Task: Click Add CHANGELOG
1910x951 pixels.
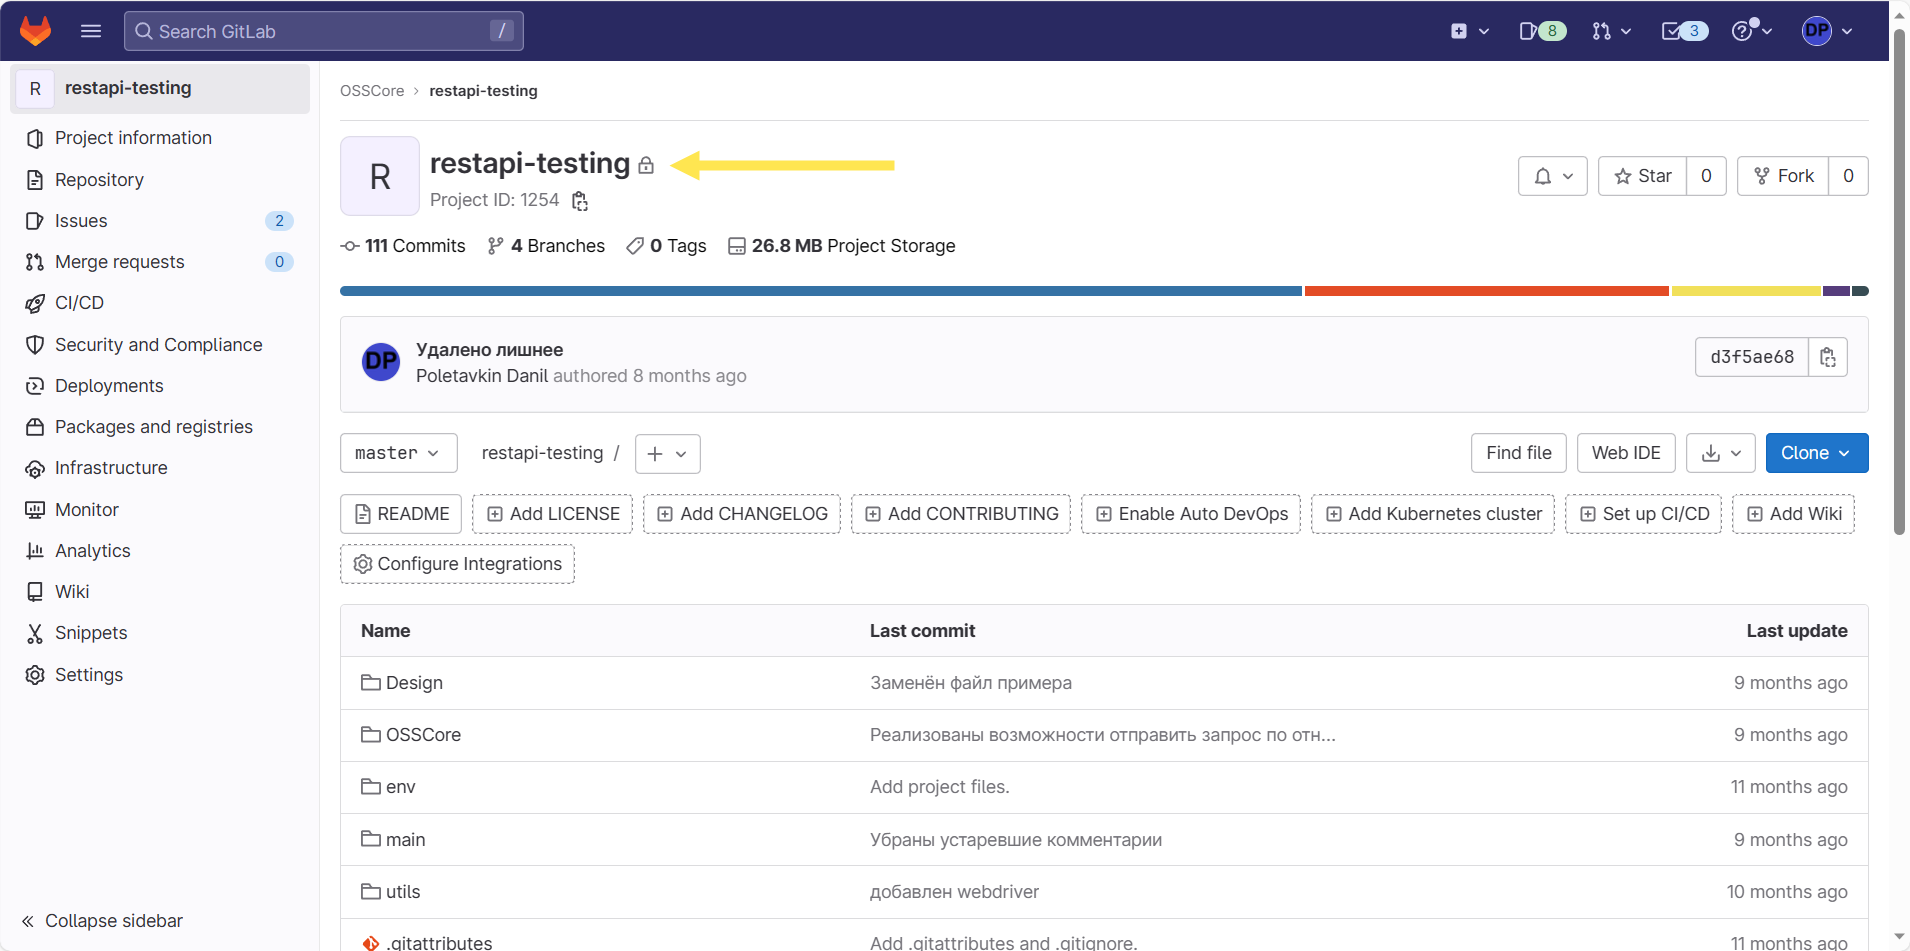Action: [742, 514]
